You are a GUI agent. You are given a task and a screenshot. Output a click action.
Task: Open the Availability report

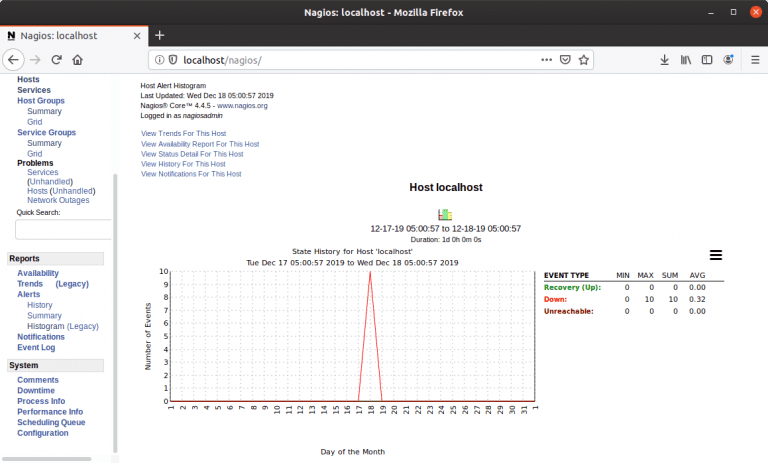tap(38, 273)
